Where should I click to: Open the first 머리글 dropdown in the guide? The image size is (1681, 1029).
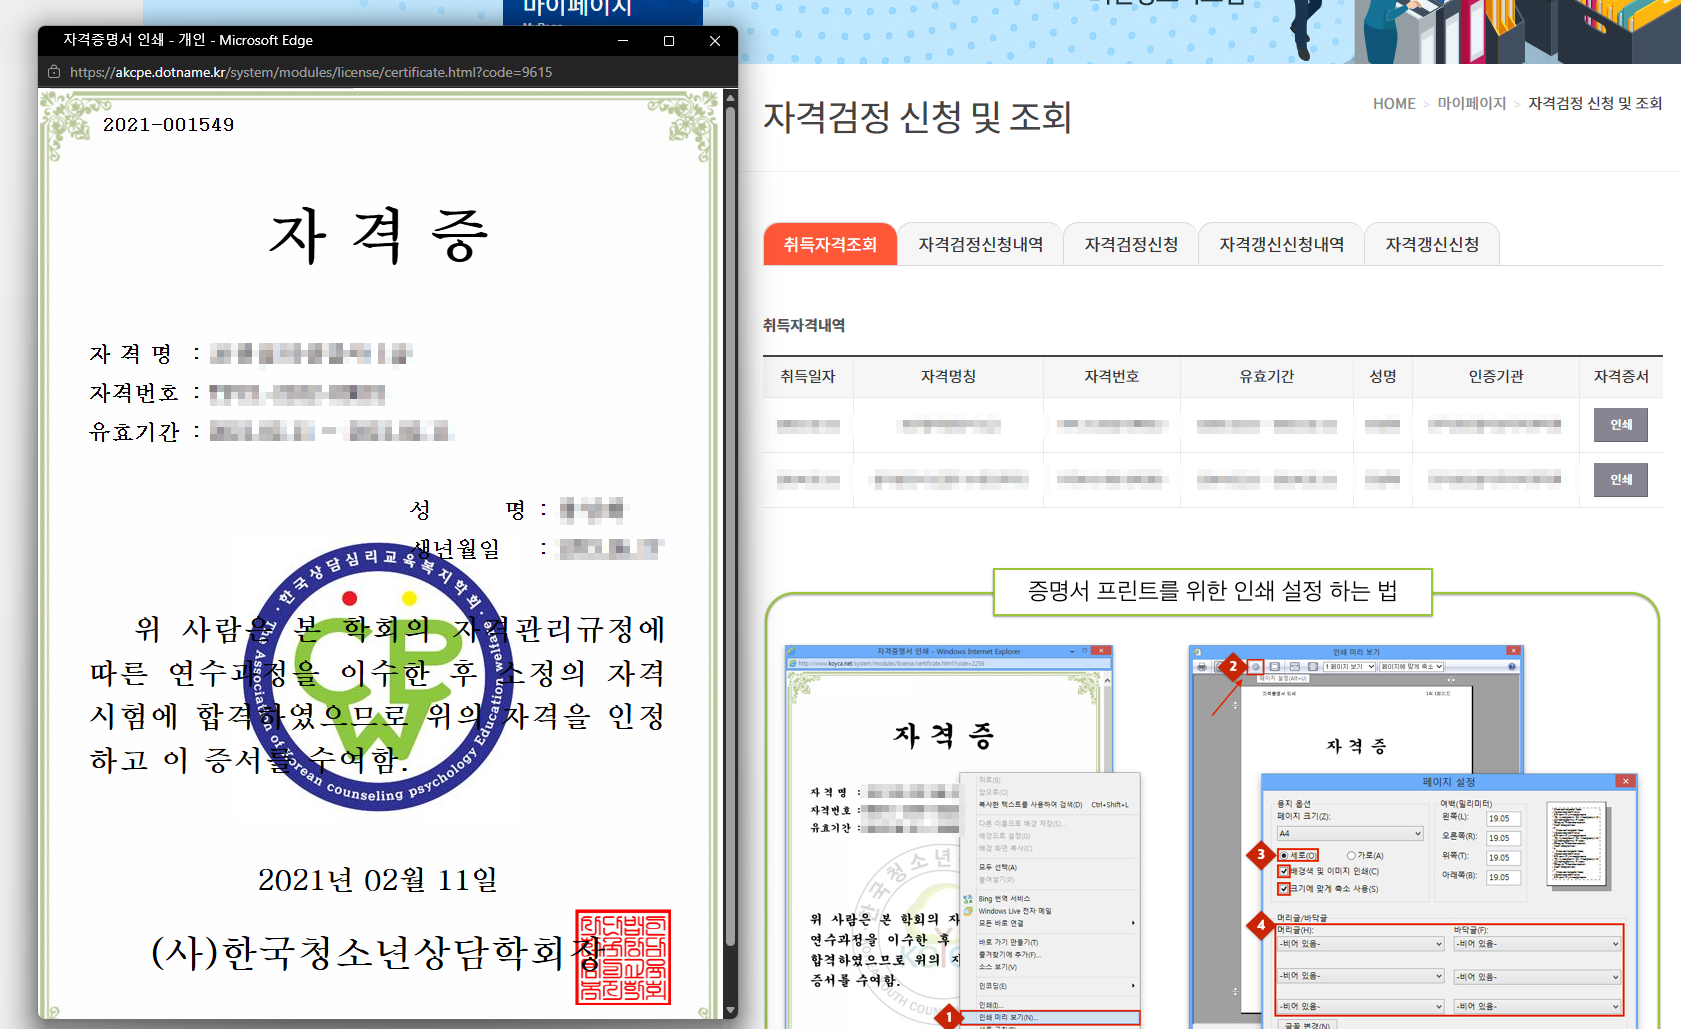point(1360,944)
